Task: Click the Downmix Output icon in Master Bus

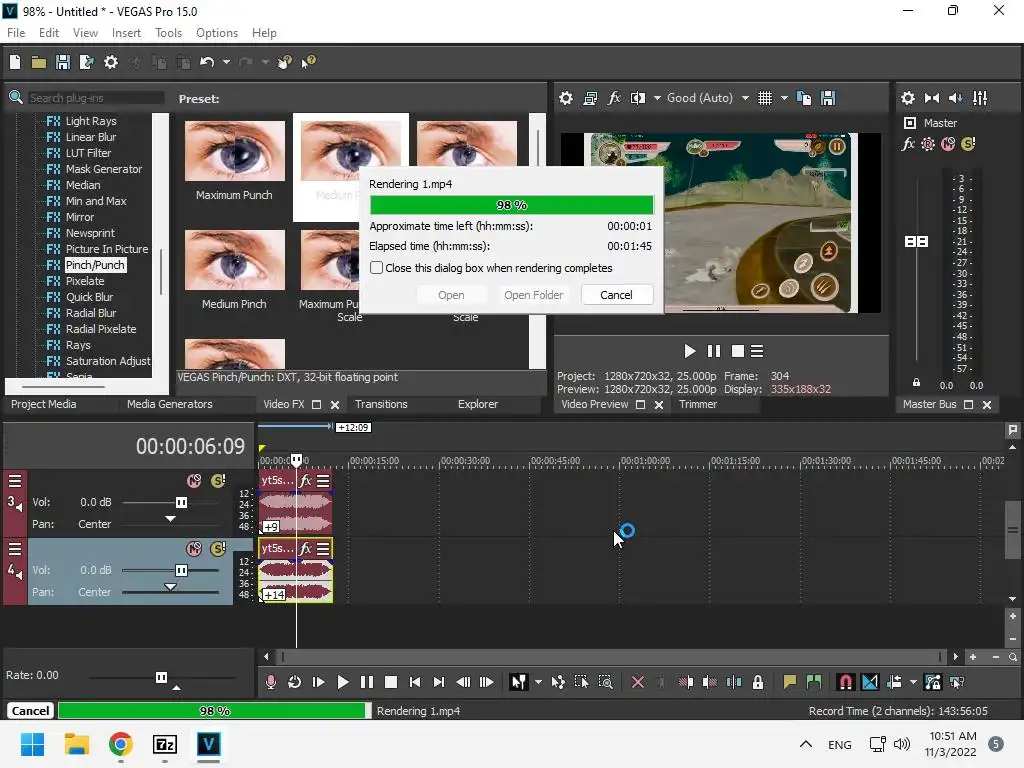Action: click(x=932, y=98)
